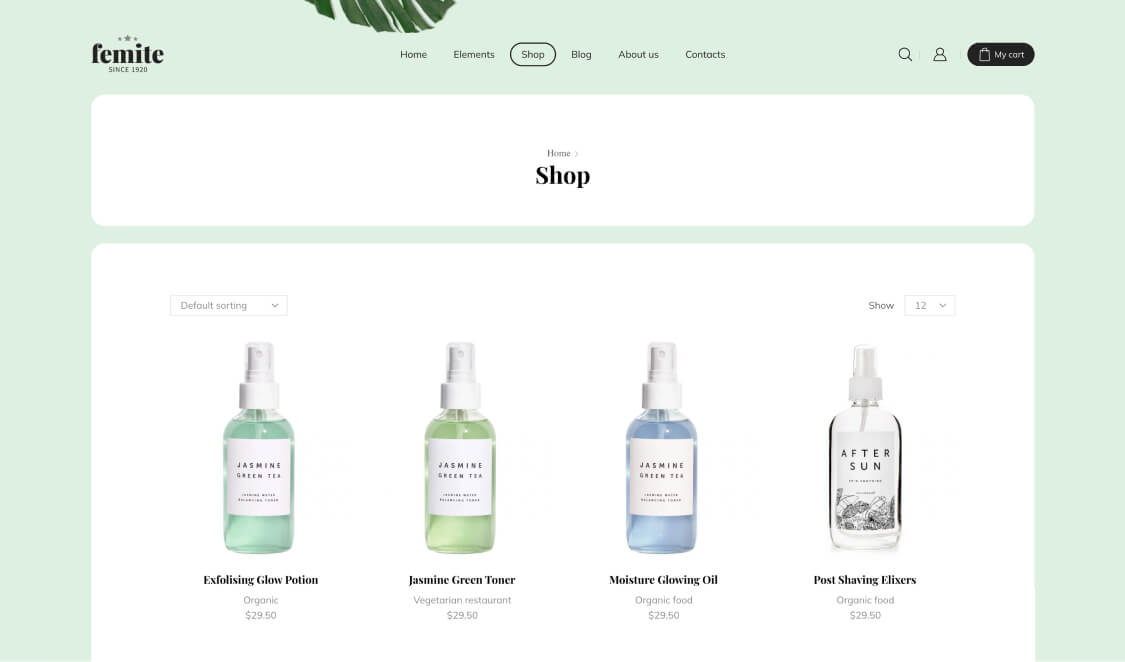Viewport: 1125px width, 662px height.
Task: Open the Elements menu
Action: click(474, 55)
